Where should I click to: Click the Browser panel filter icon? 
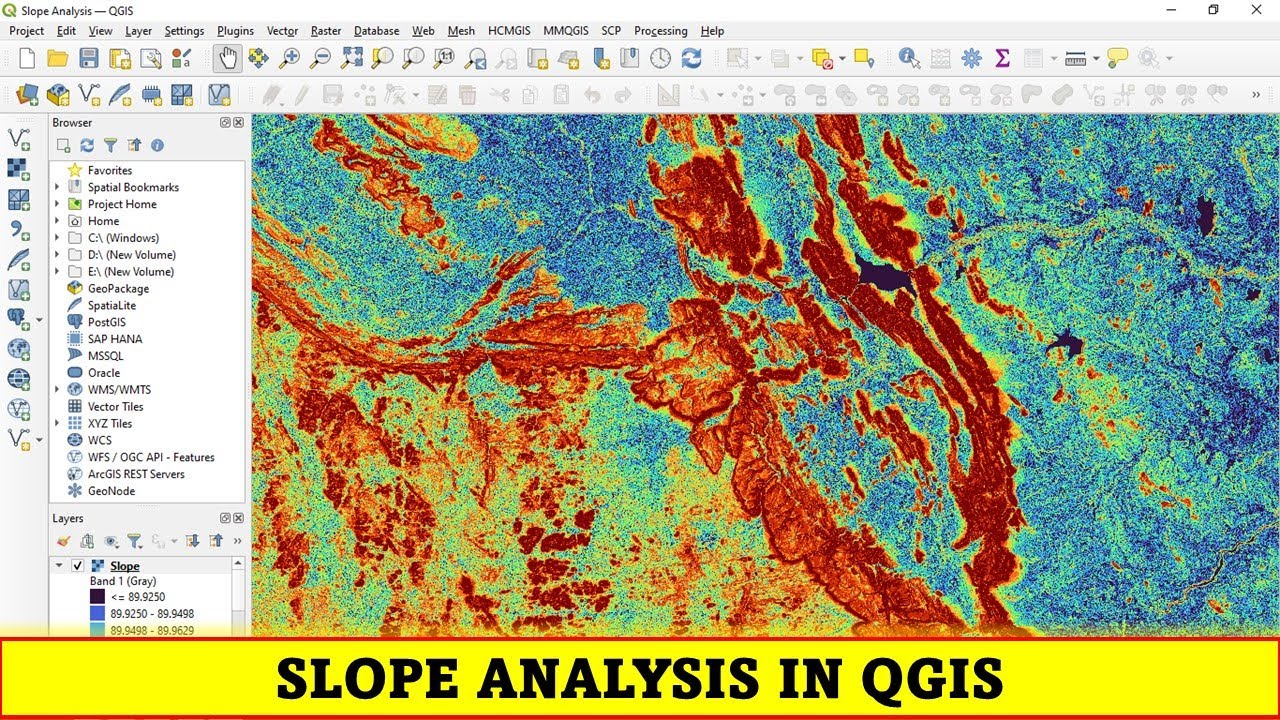(111, 145)
